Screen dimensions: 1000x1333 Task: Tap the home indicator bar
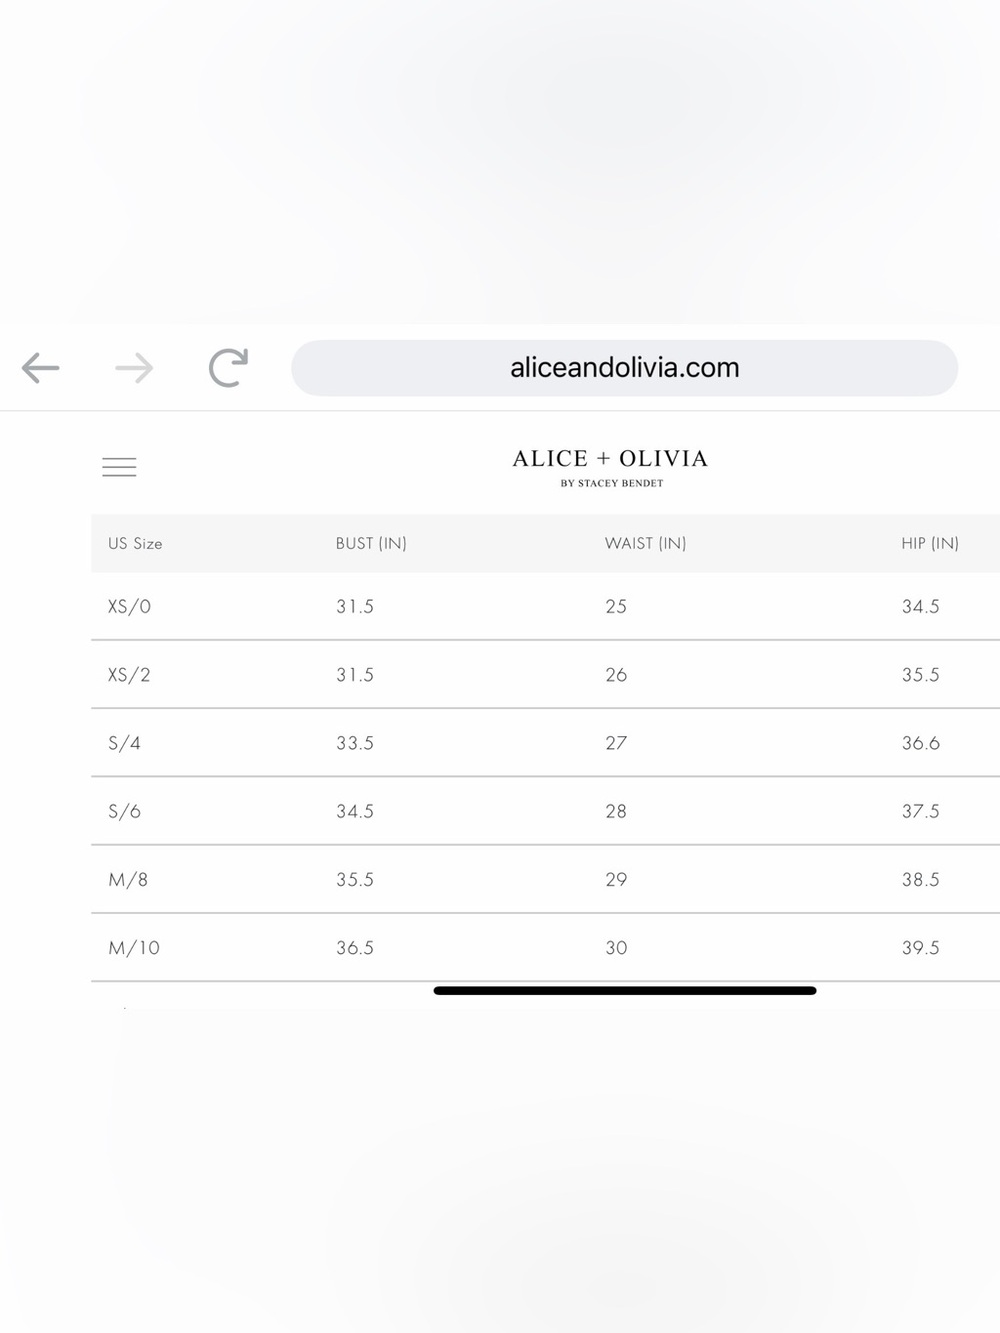point(625,991)
